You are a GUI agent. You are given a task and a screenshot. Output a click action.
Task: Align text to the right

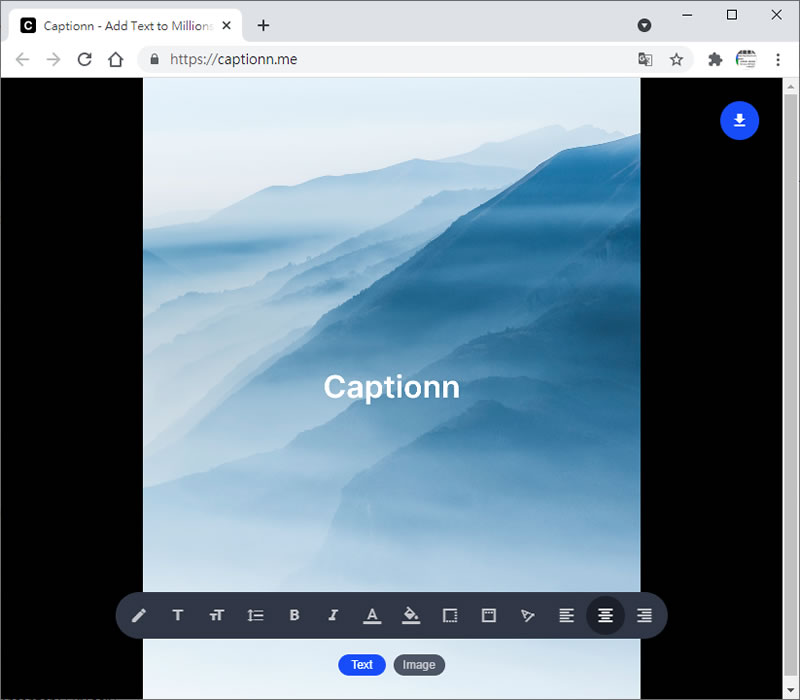644,615
